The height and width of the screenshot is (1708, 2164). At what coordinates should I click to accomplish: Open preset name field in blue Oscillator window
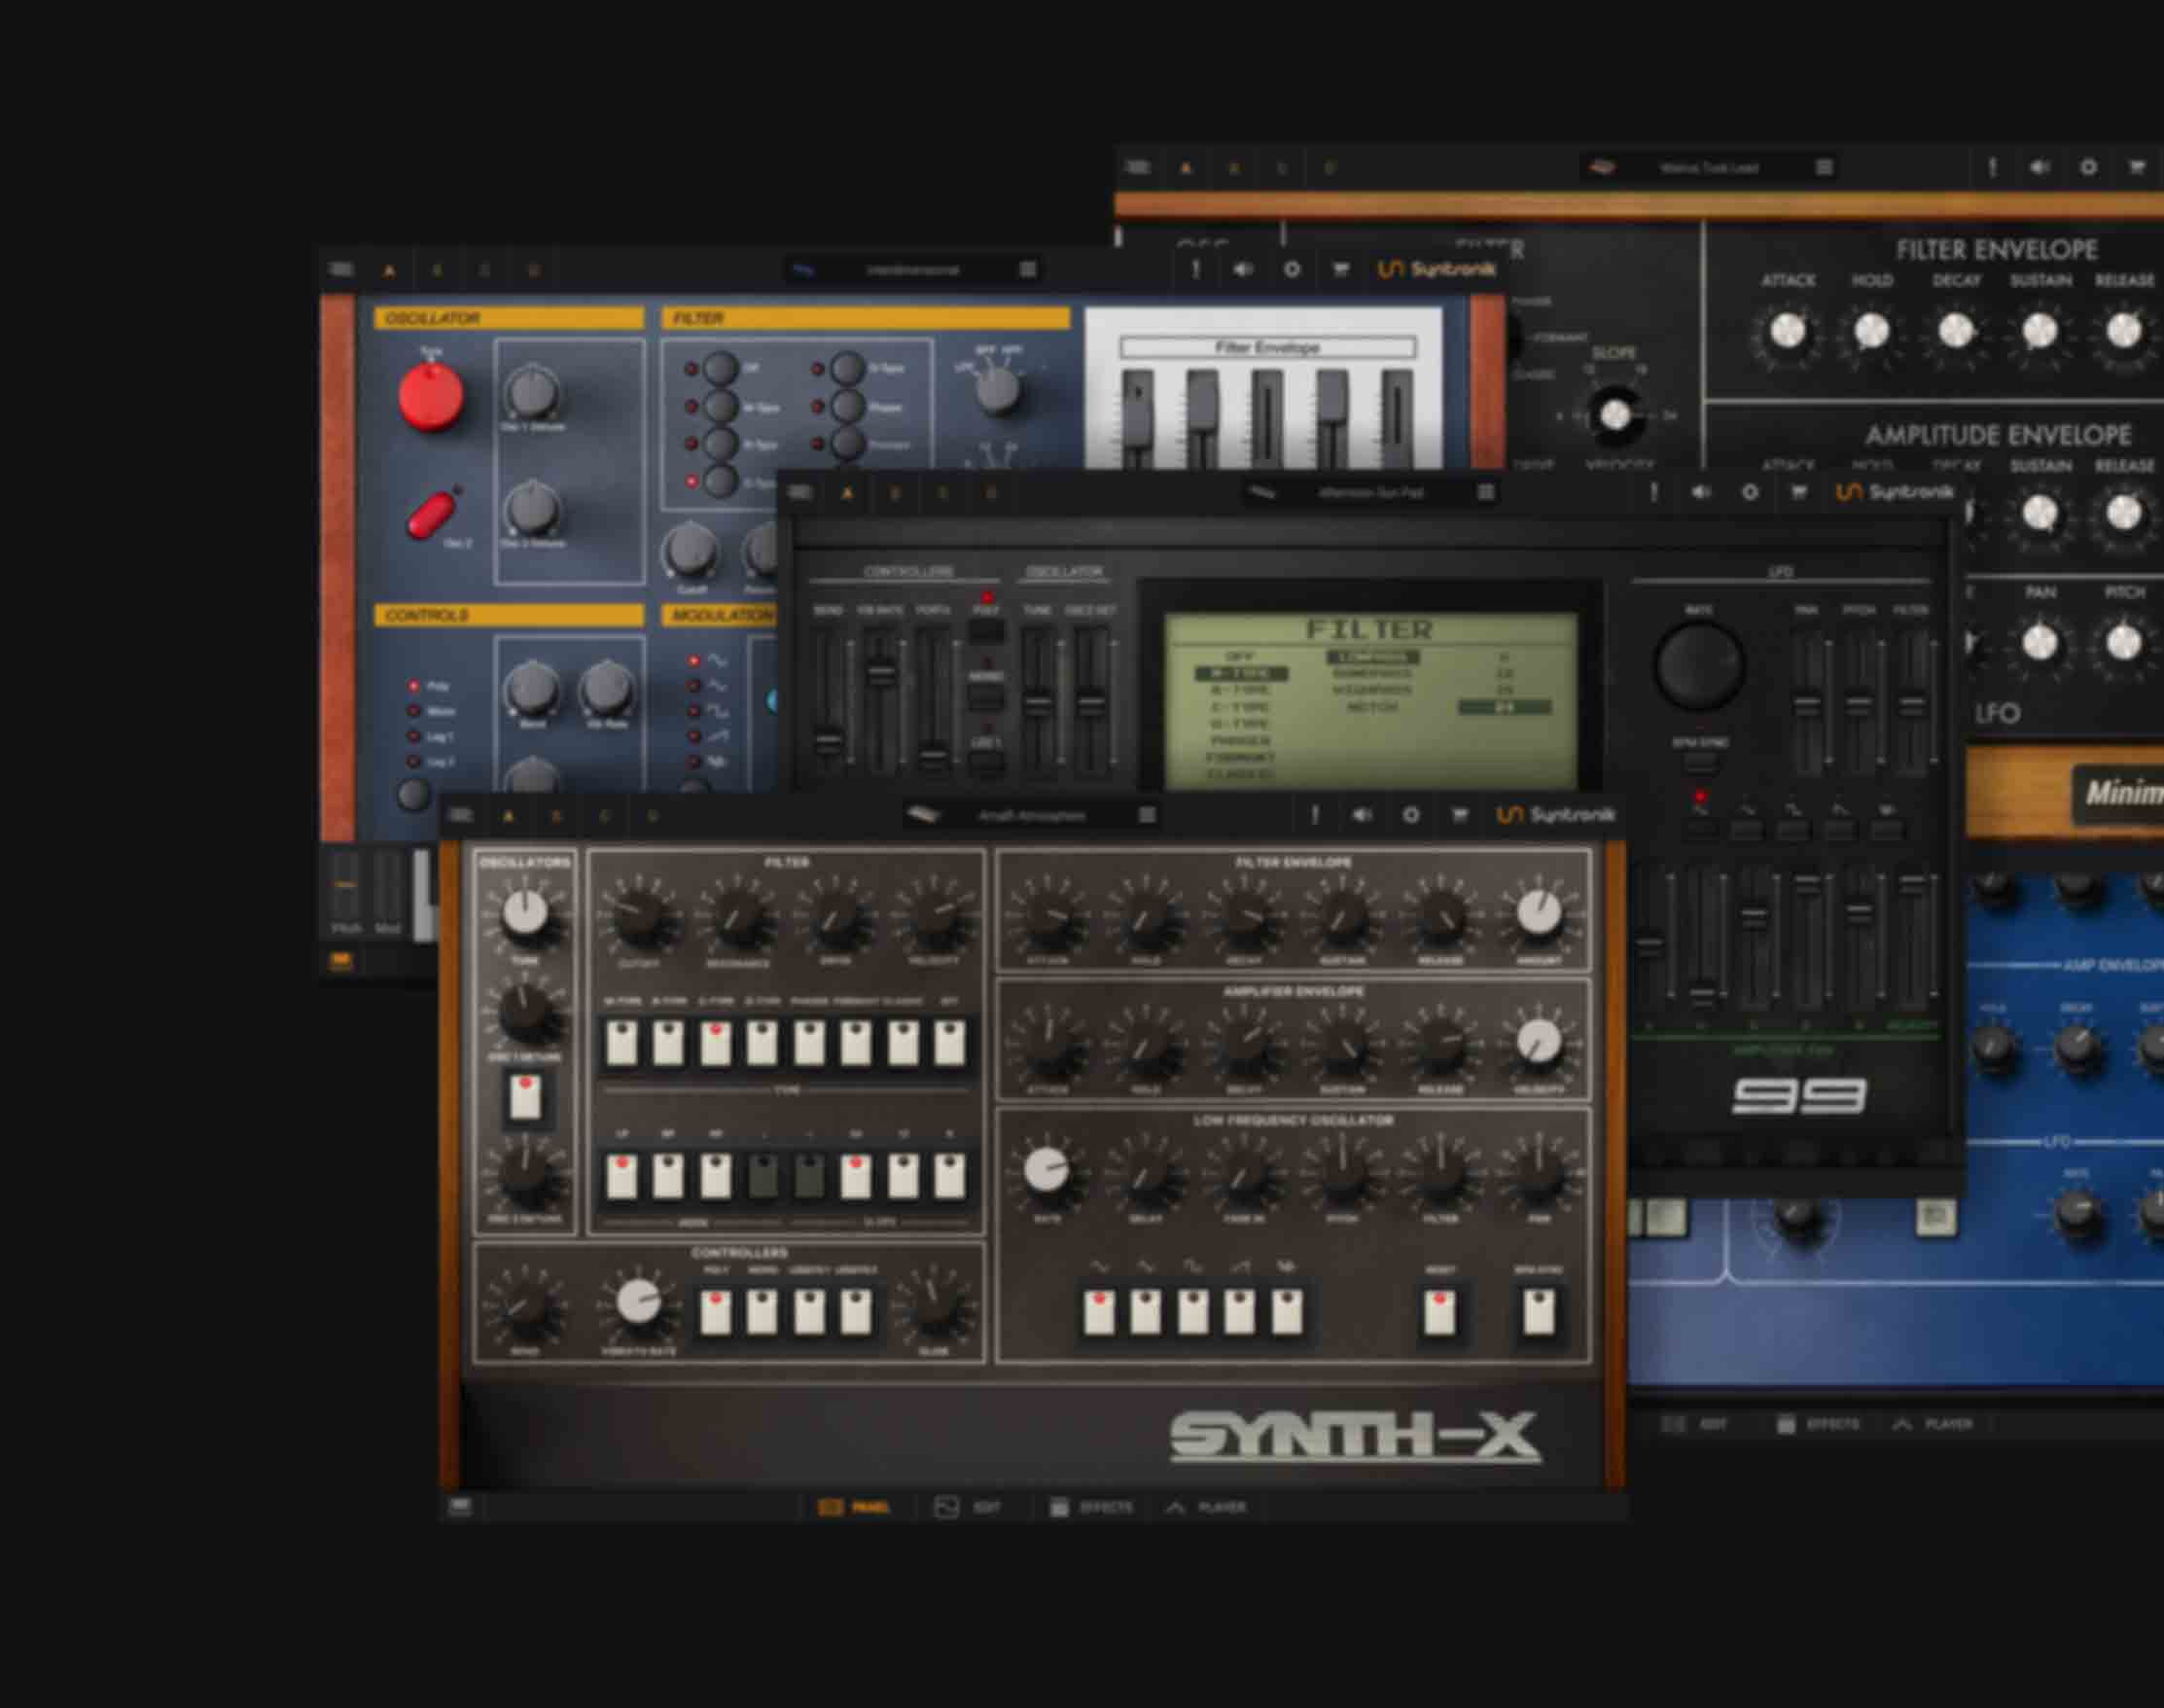point(912,269)
